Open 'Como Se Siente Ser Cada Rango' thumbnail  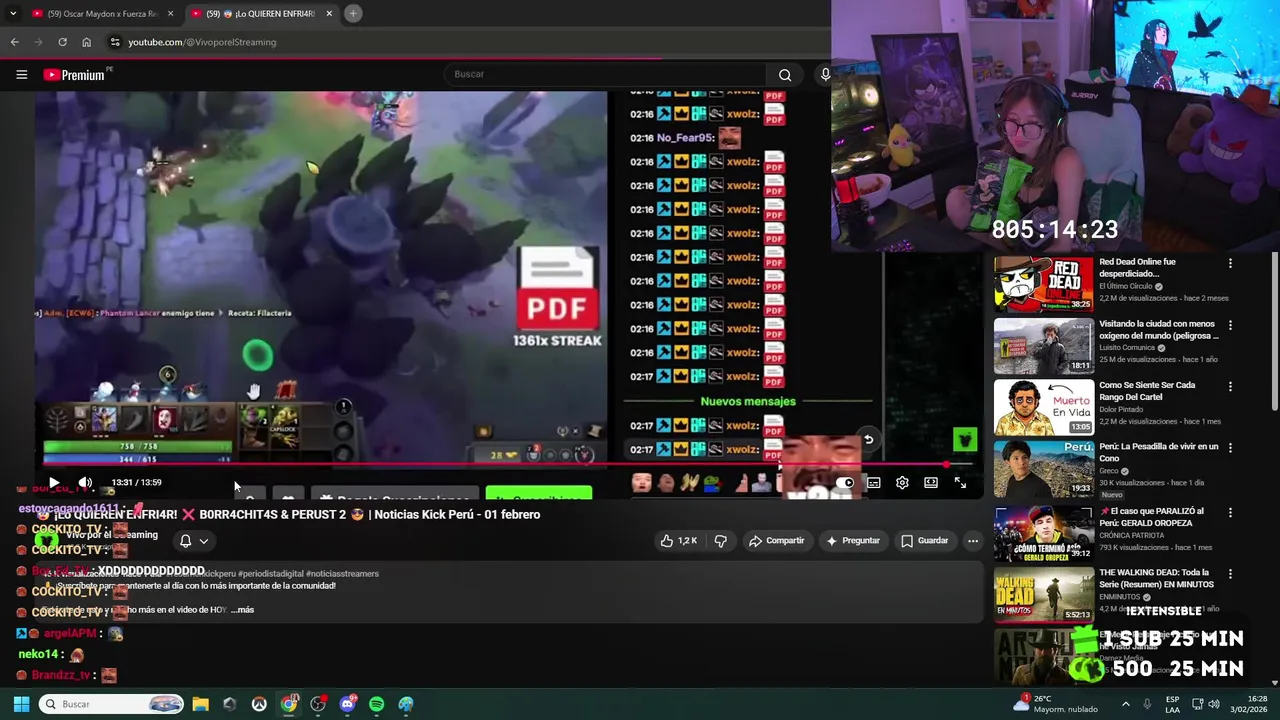pos(1044,407)
